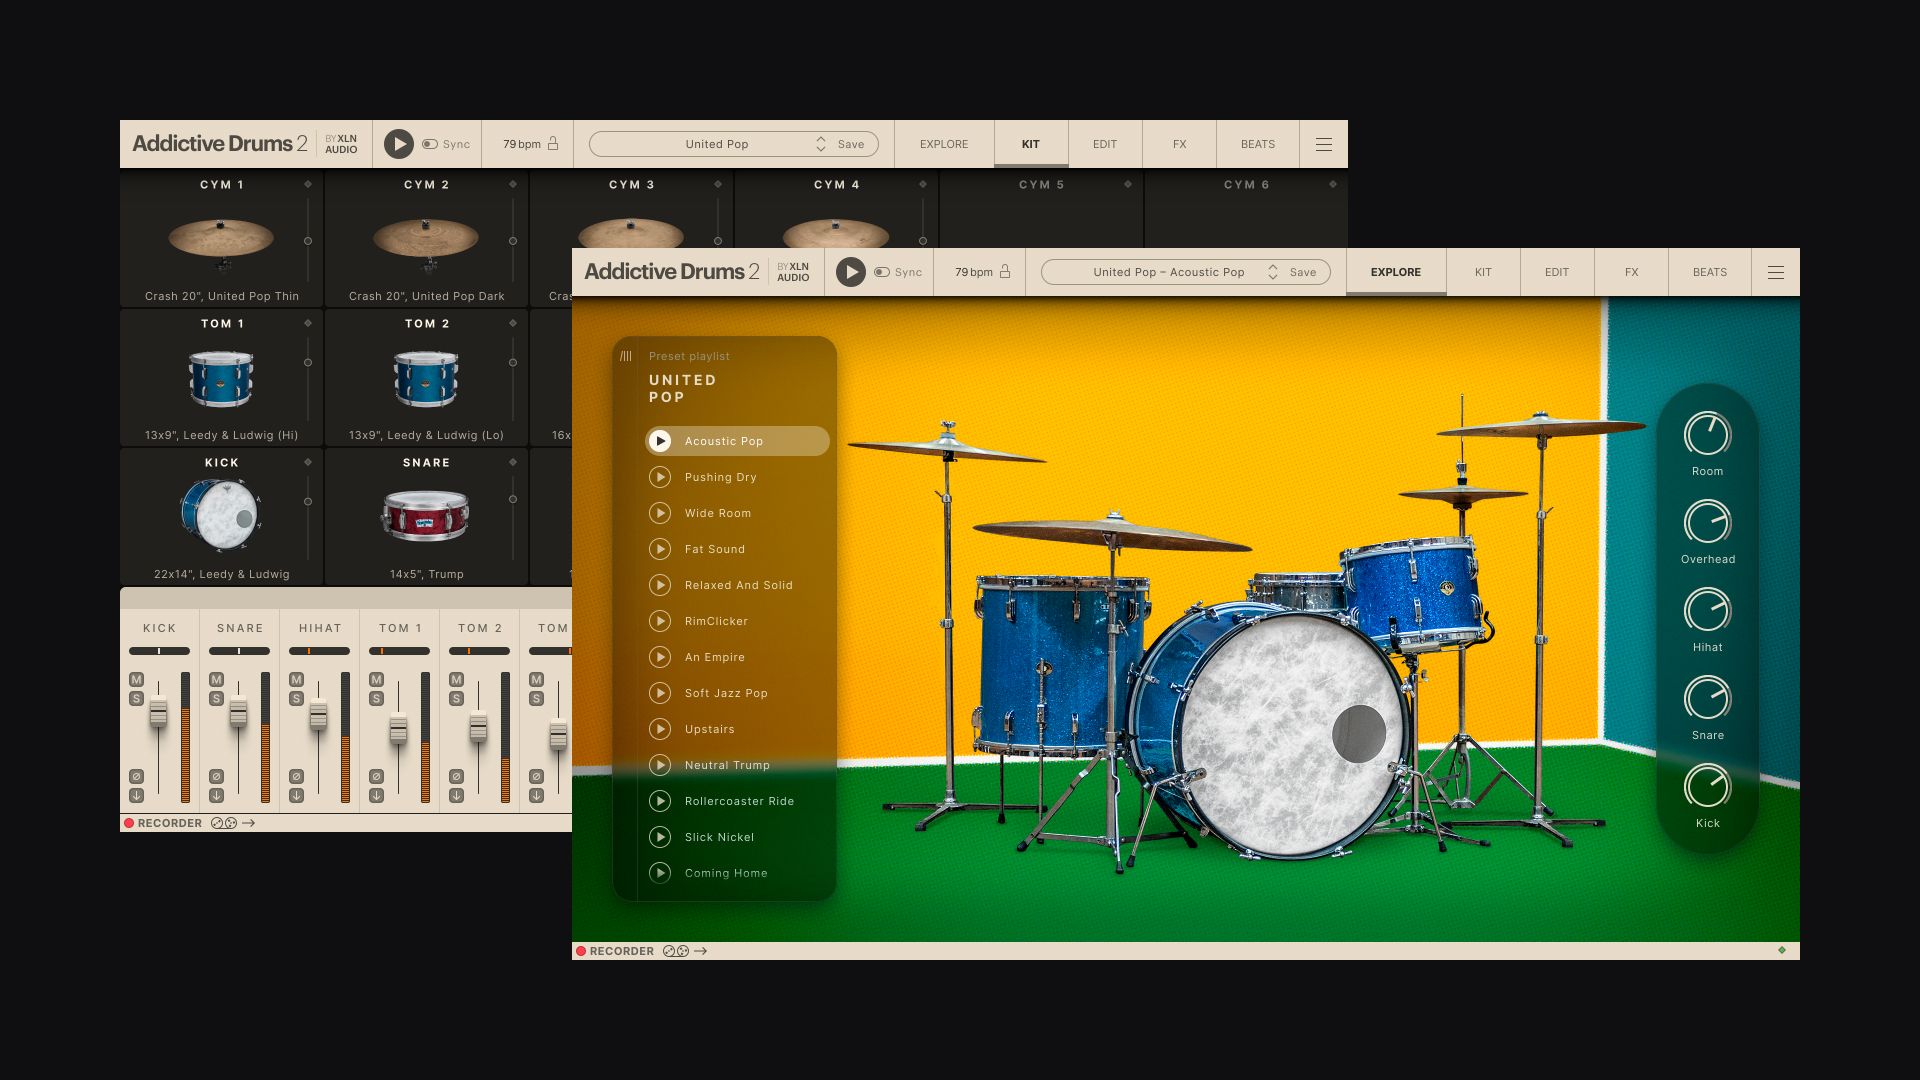
Task: Play the Rollercoaster Ride preset preview
Action: click(660, 801)
